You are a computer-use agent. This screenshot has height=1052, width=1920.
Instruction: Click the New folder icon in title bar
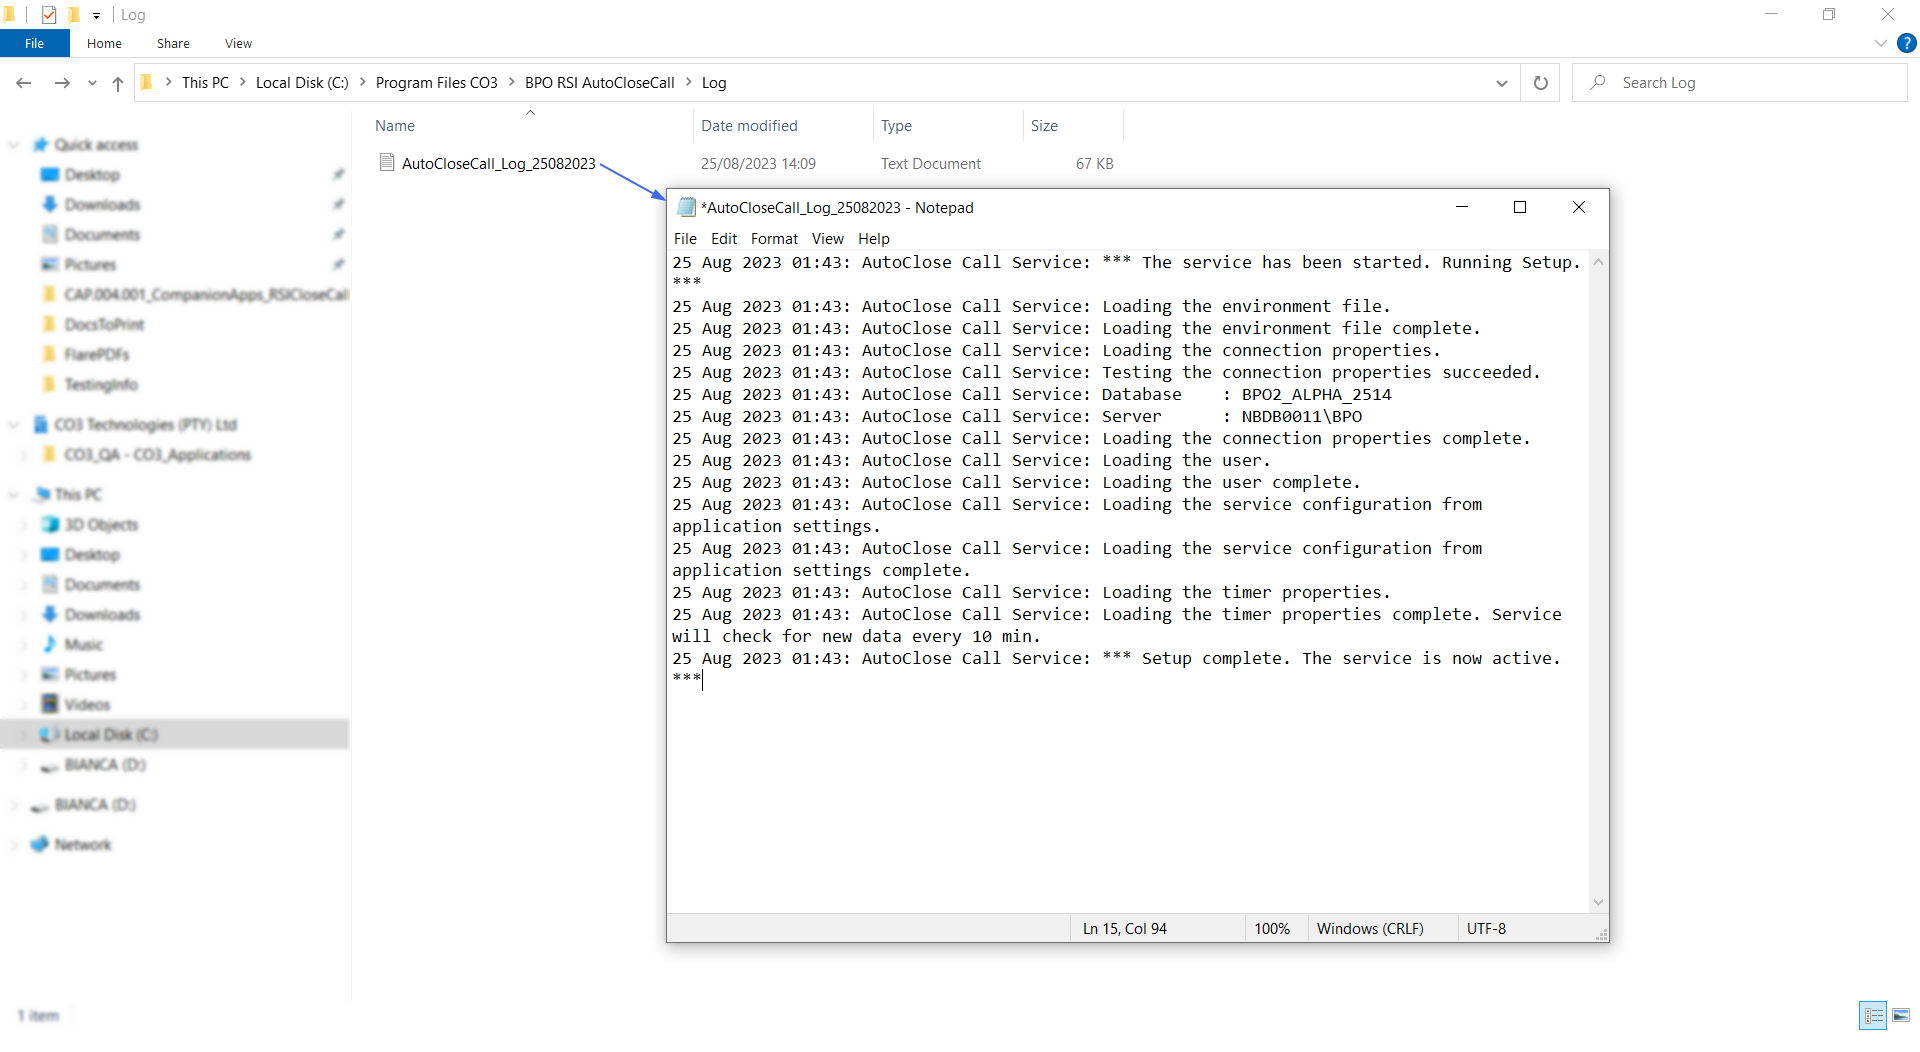(73, 15)
